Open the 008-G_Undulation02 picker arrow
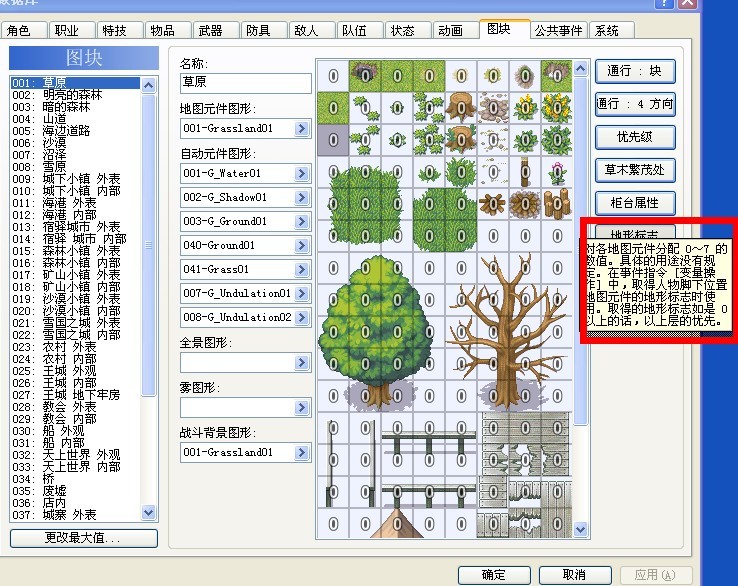This screenshot has width=738, height=586. tap(302, 318)
